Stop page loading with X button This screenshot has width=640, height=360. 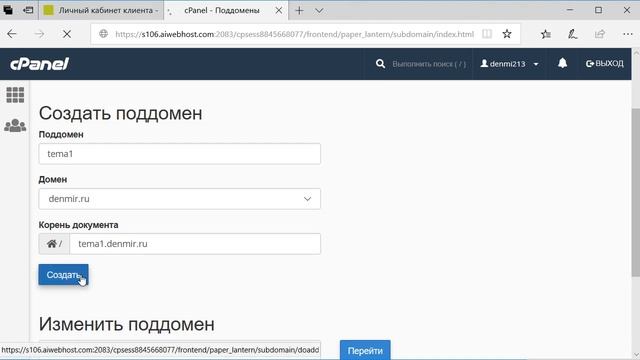[67, 34]
